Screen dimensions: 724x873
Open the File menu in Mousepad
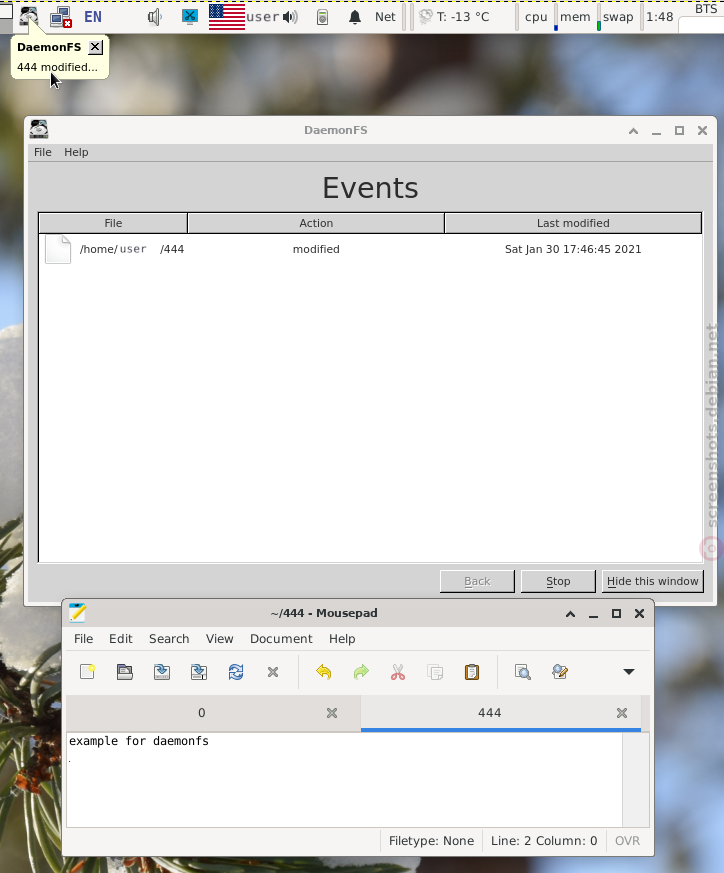84,639
